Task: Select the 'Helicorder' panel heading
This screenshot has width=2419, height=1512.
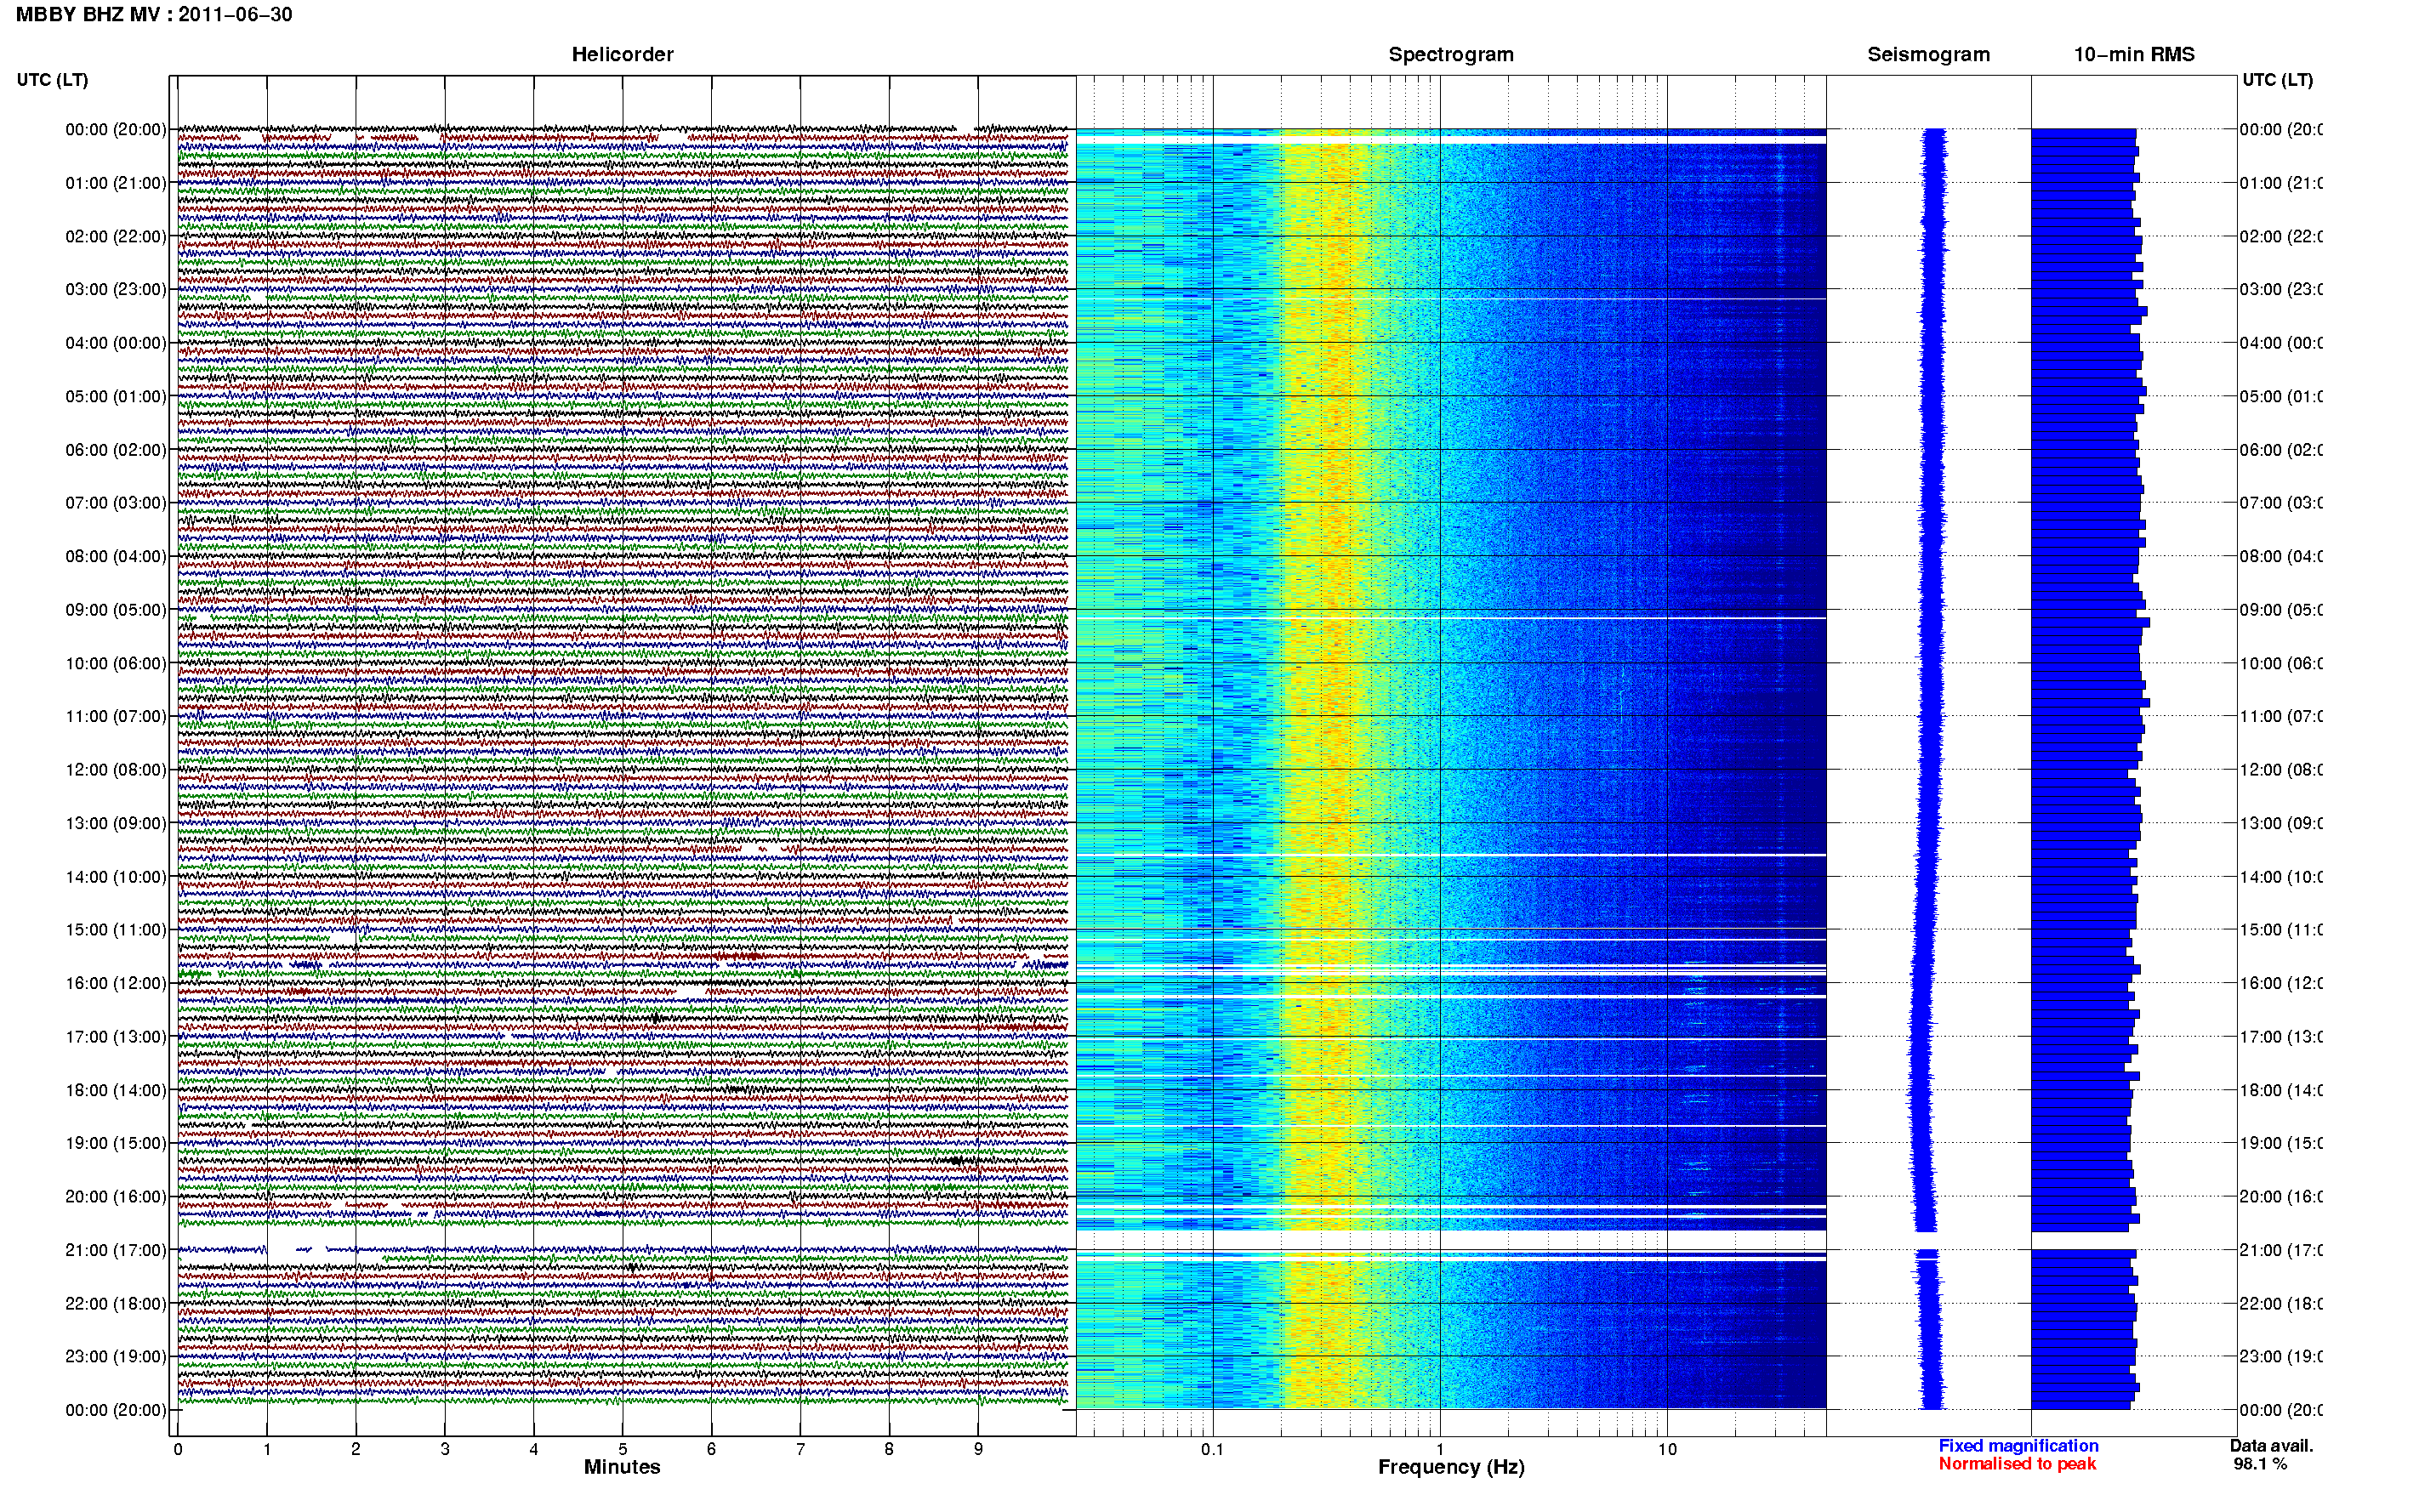Action: 622,54
